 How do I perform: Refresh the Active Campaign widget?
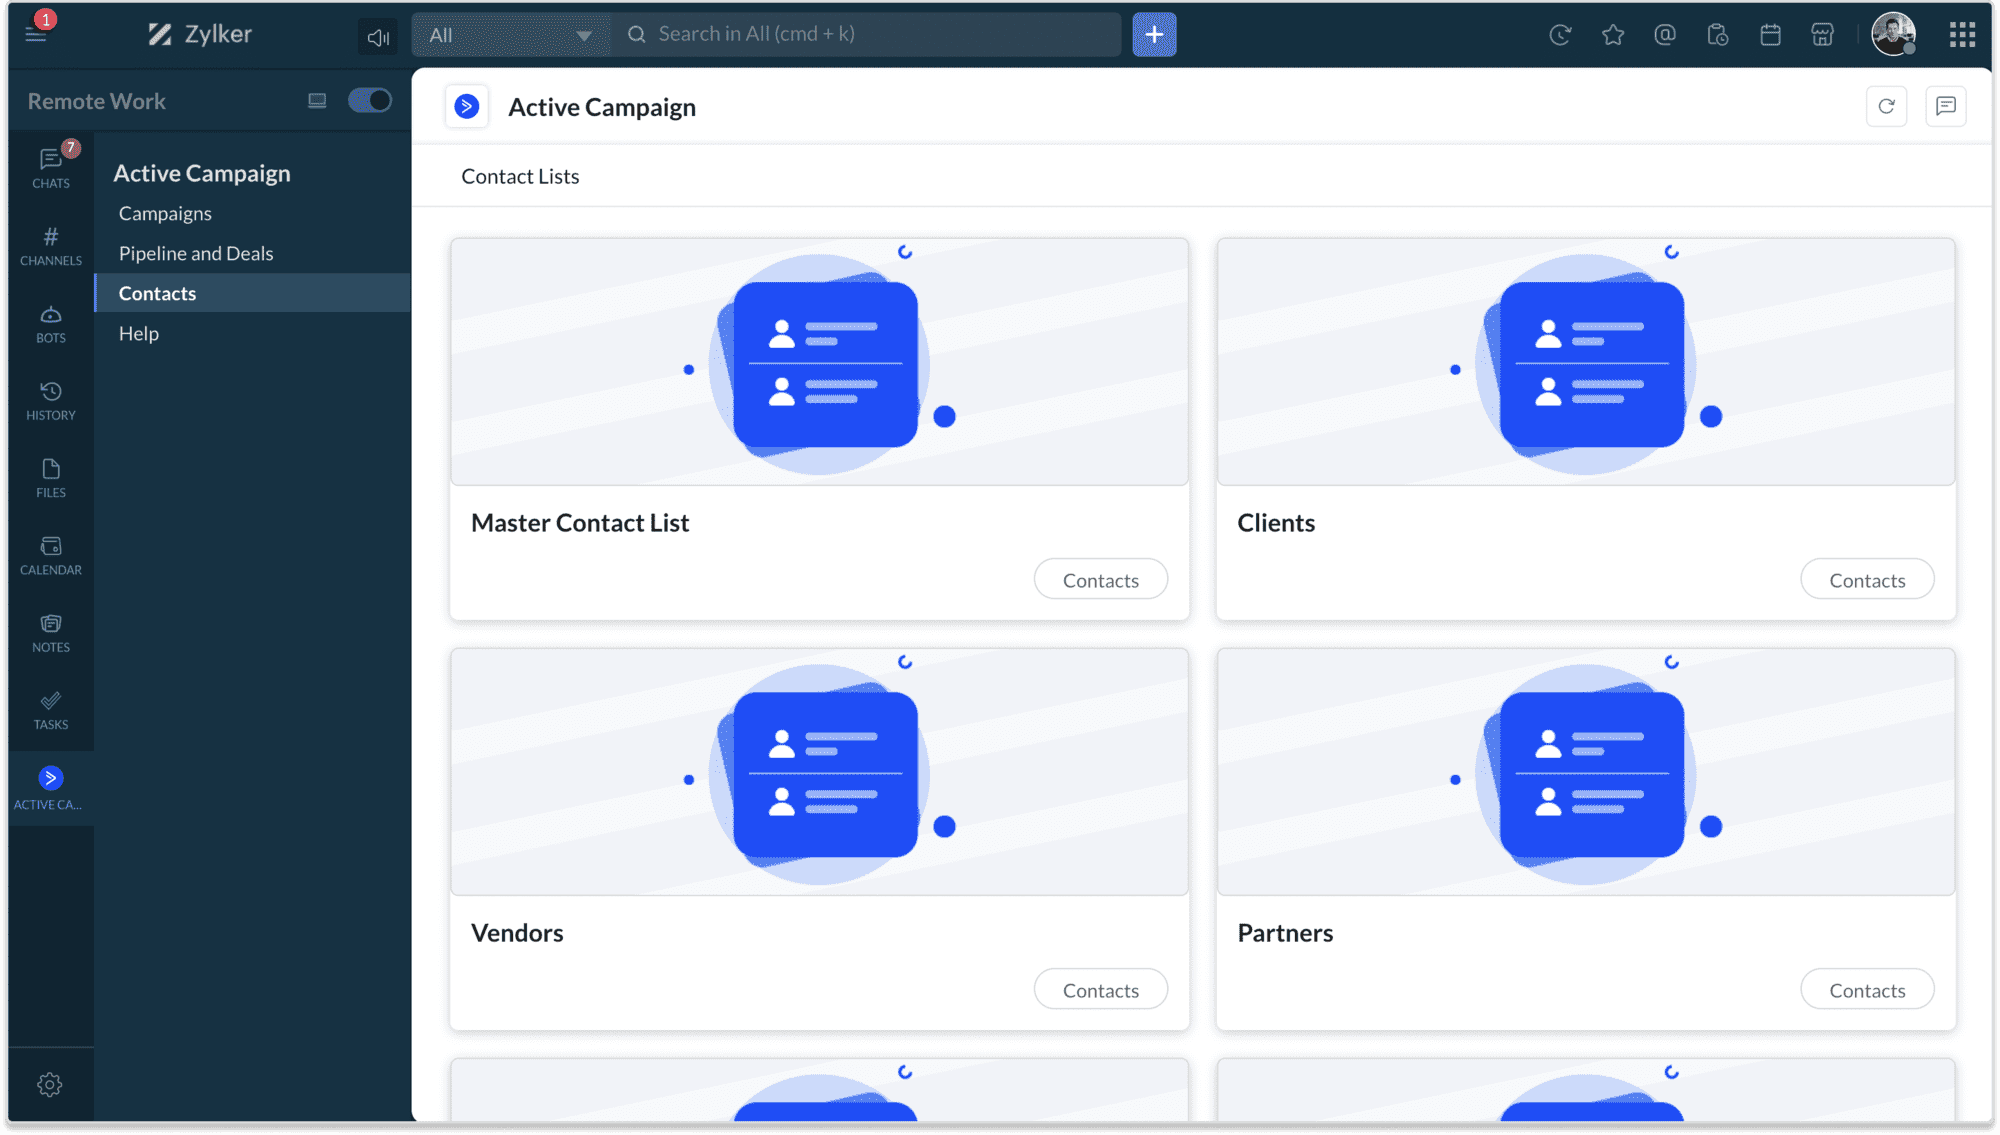pyautogui.click(x=1886, y=107)
